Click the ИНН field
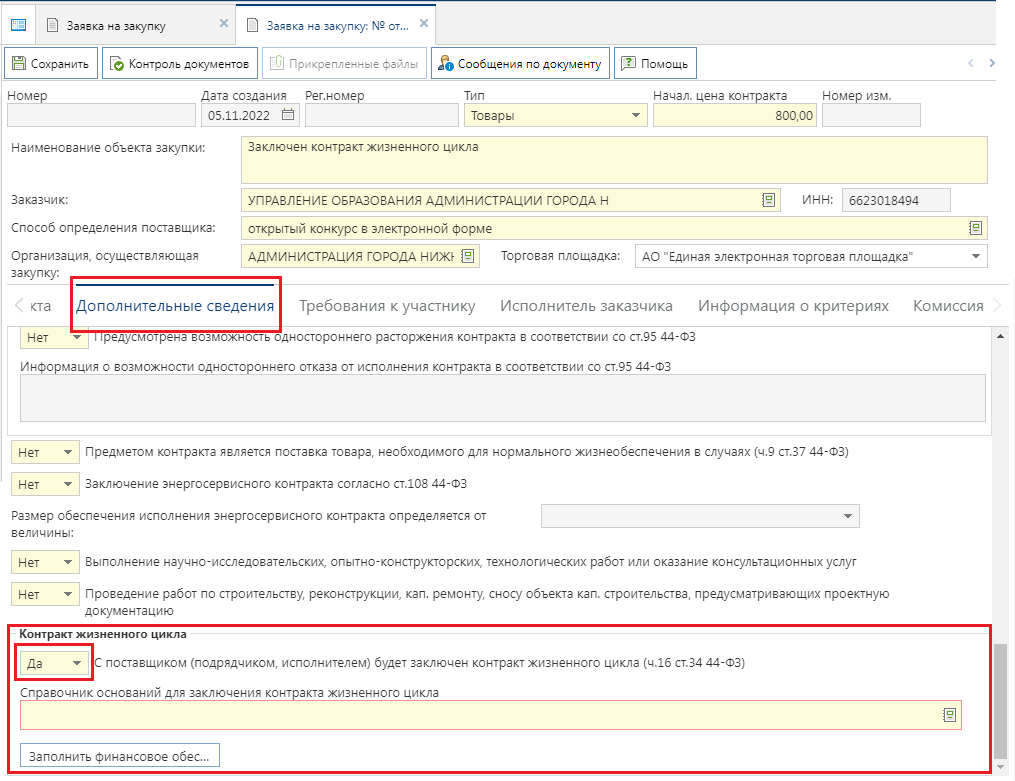The width and height of the screenshot is (1015, 781). point(896,200)
